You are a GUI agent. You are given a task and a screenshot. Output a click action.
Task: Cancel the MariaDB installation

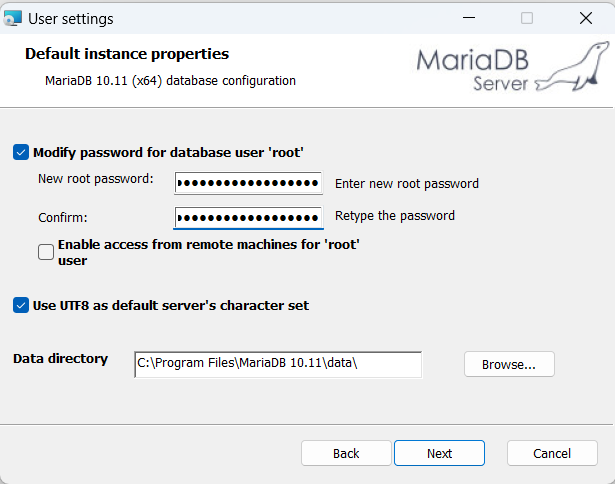552,453
